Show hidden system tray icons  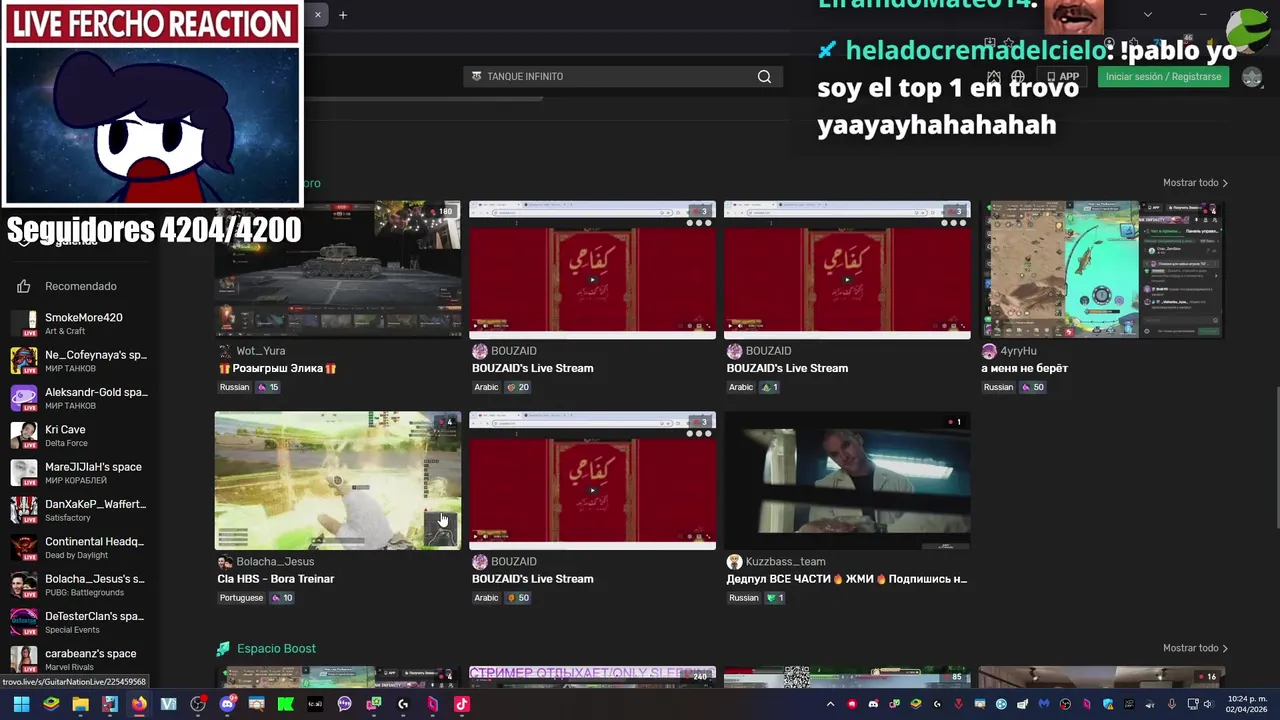coord(830,704)
